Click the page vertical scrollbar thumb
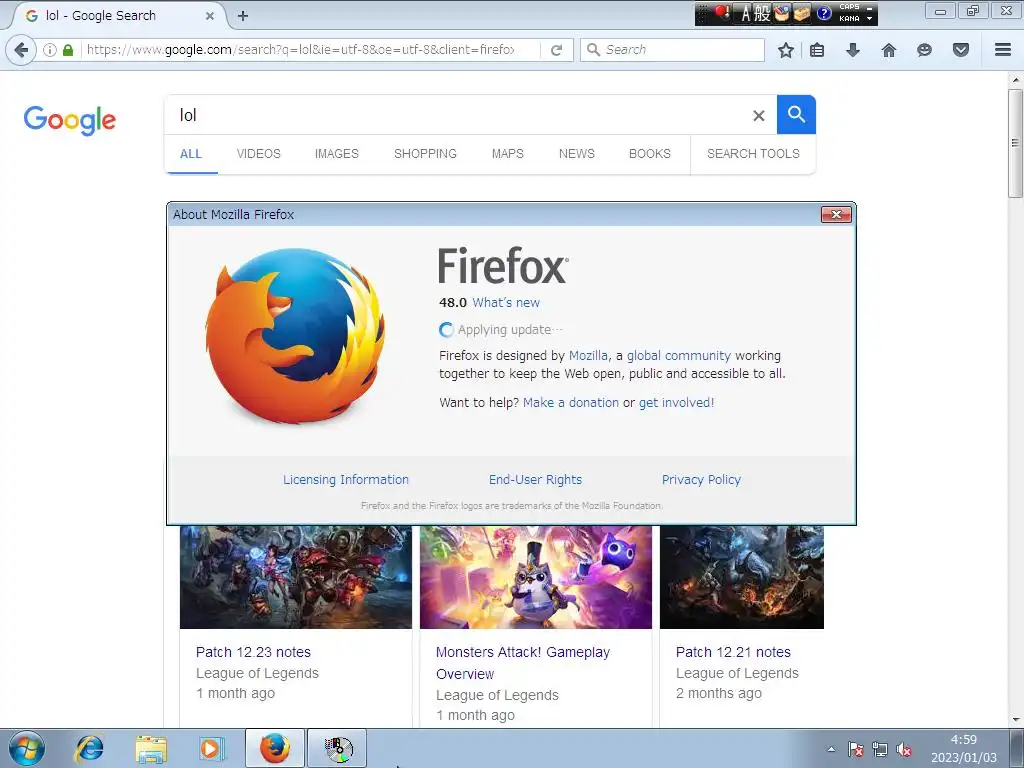Viewport: 1024px width, 768px height. click(x=1015, y=142)
